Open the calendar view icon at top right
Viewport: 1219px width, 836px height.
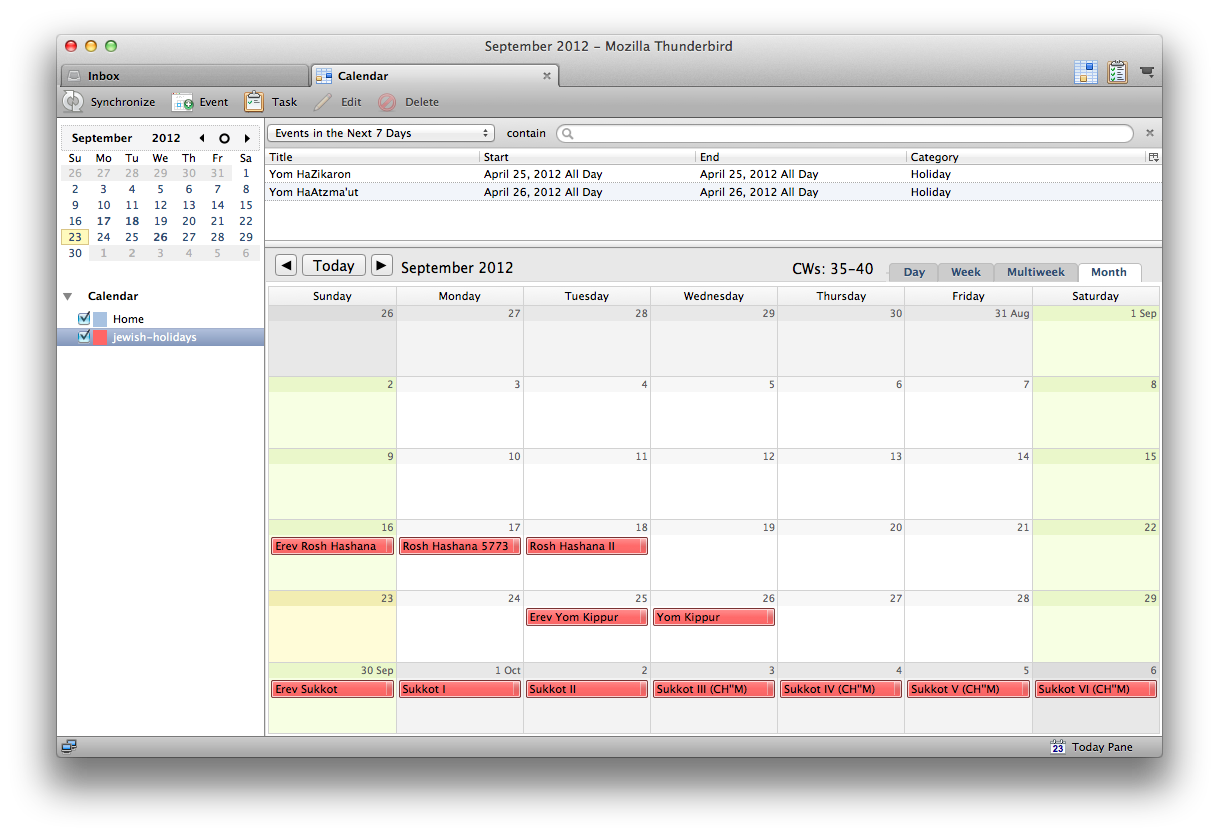(x=1085, y=72)
